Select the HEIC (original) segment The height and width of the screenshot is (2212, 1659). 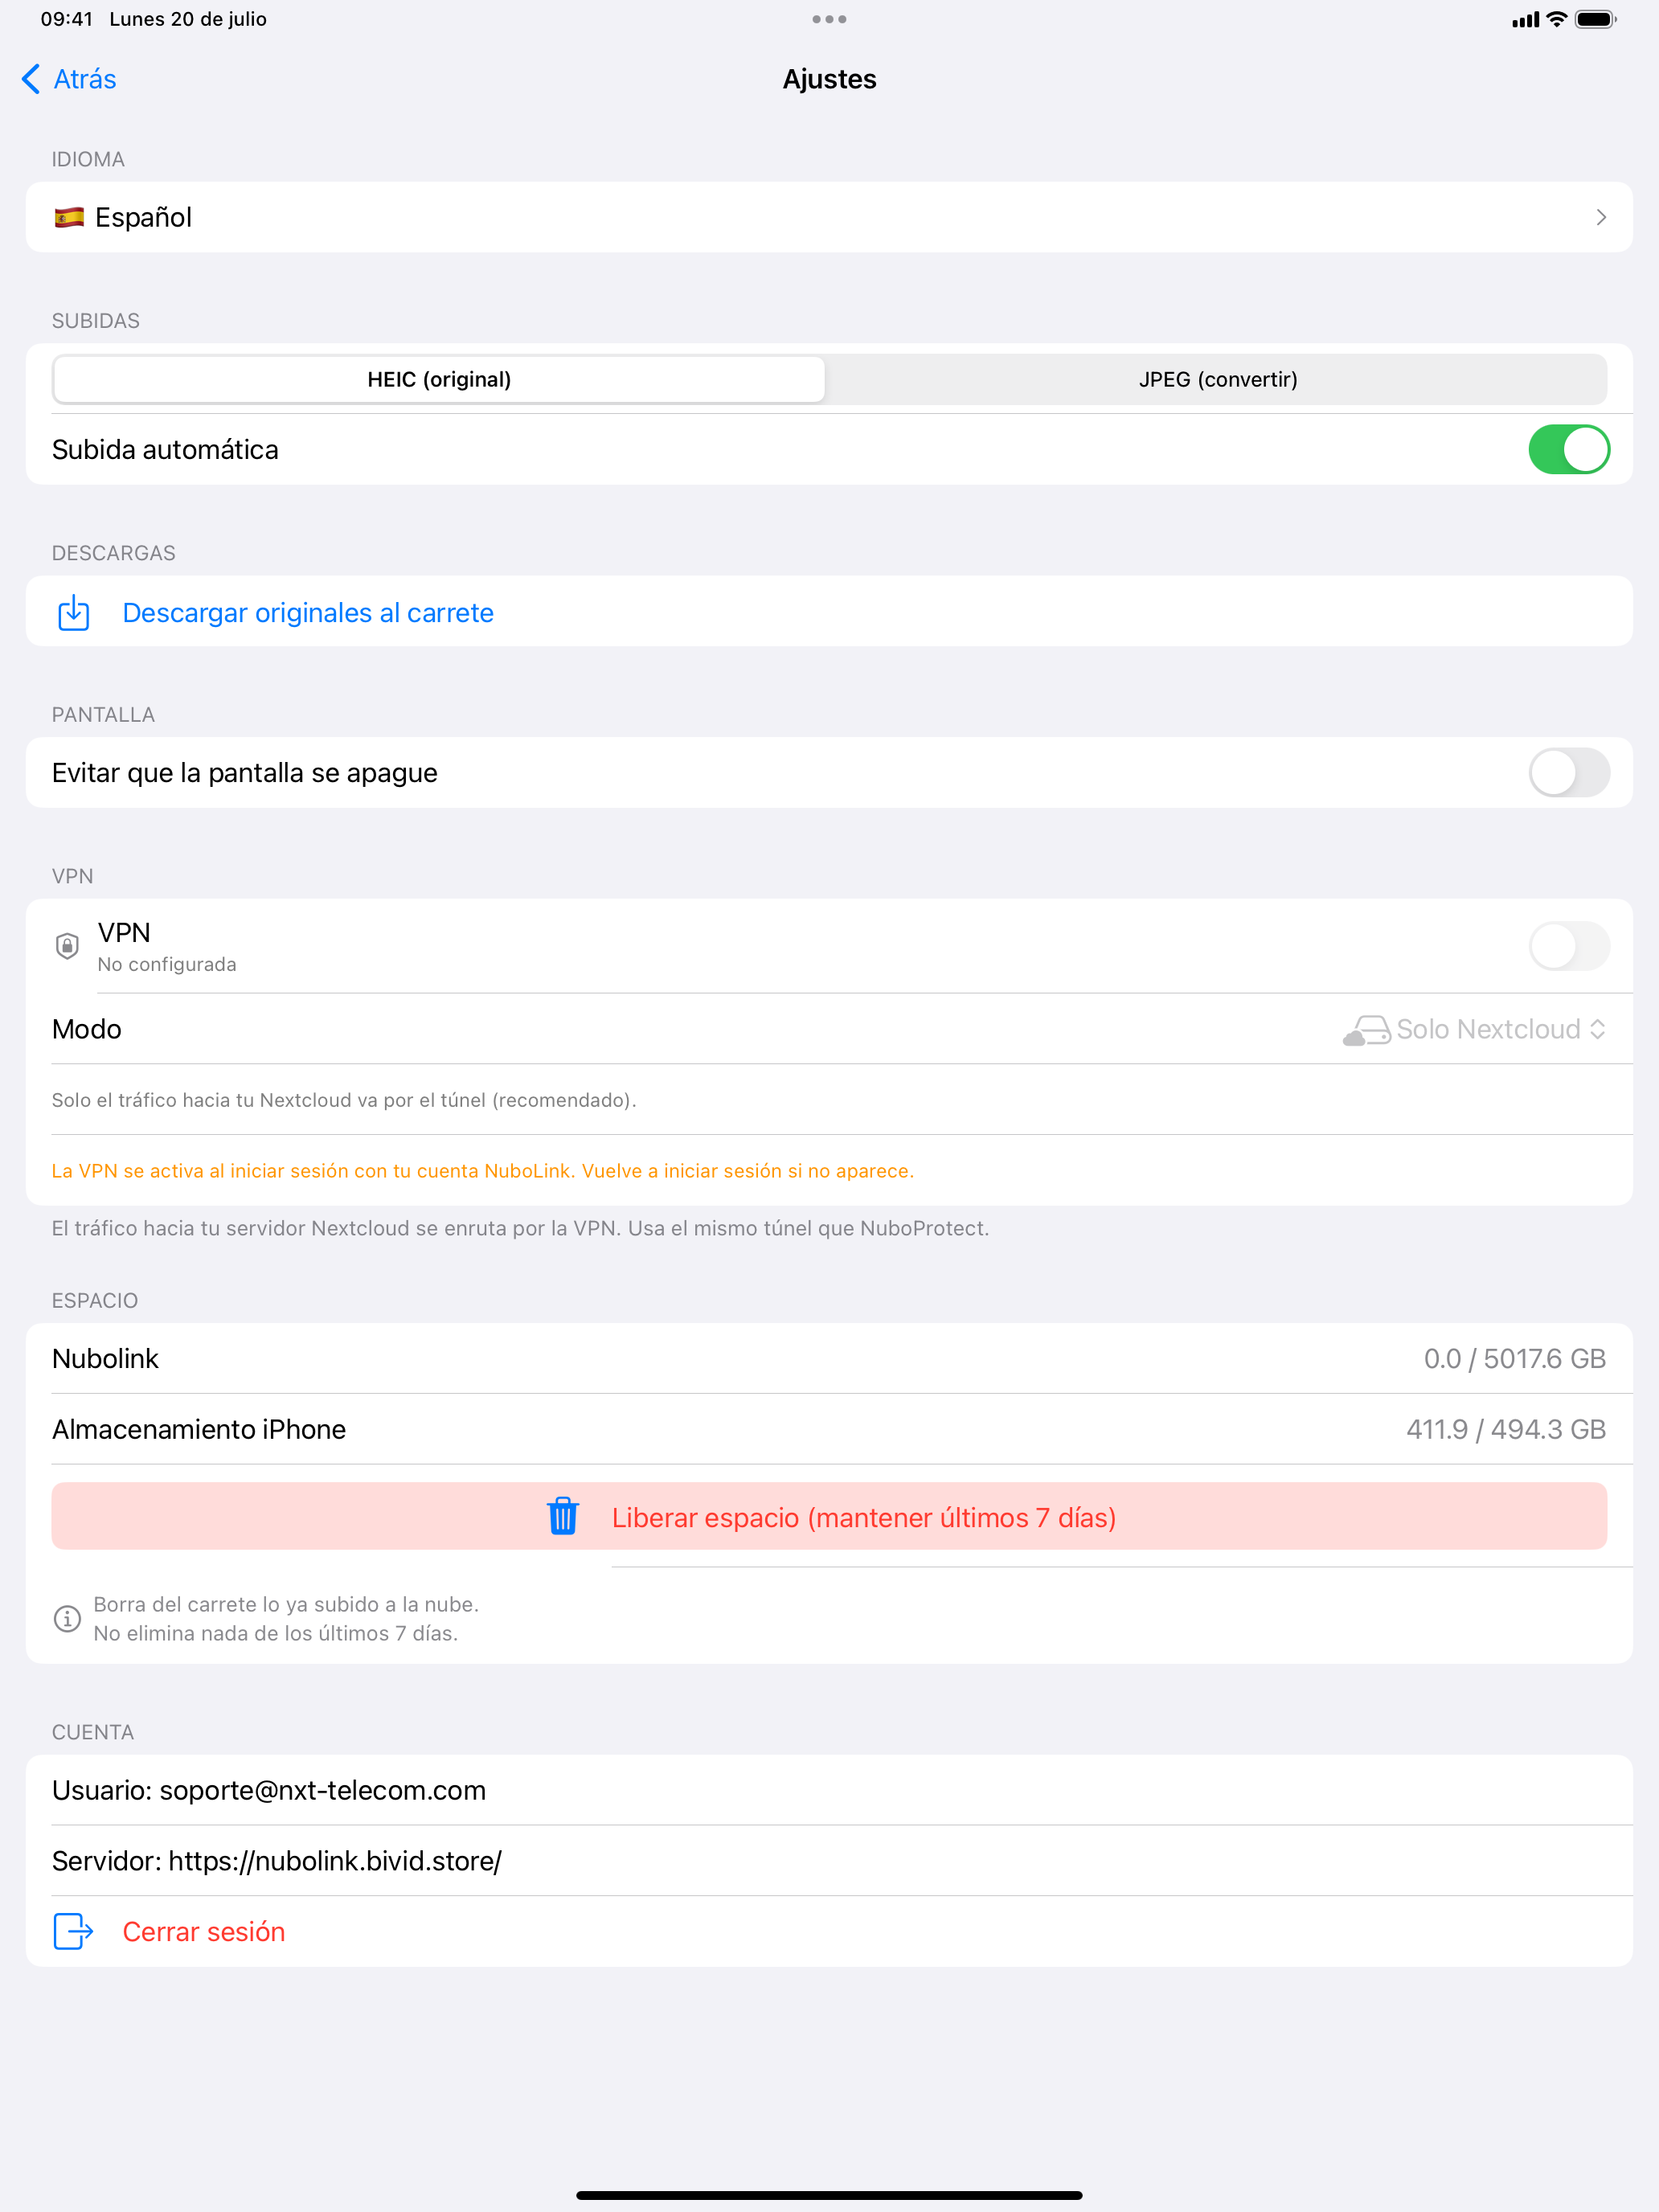pos(439,379)
